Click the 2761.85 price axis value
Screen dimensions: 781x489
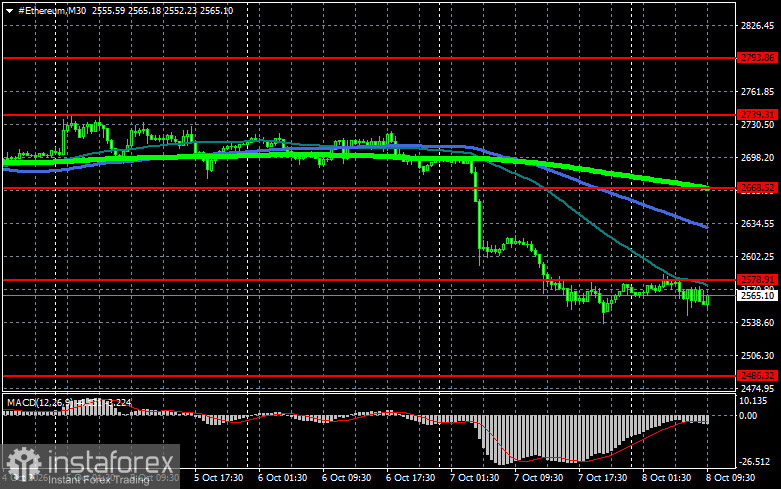click(758, 92)
